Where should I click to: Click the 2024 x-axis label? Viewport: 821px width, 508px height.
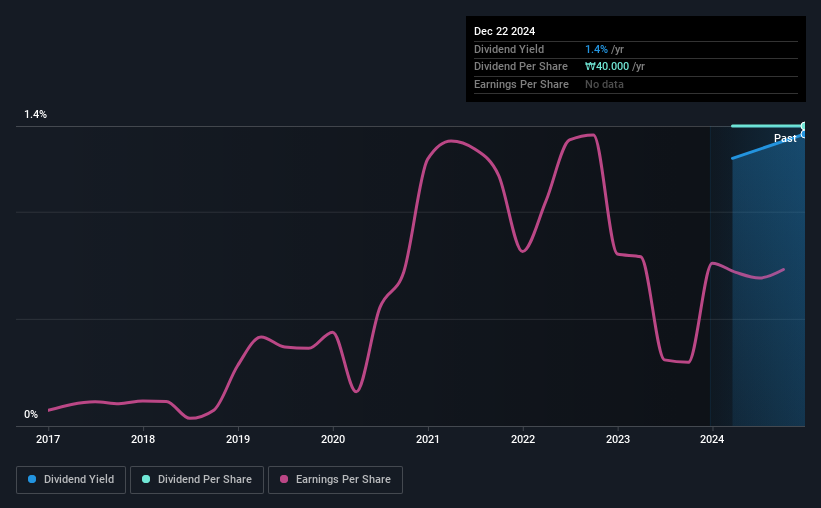[x=712, y=439]
